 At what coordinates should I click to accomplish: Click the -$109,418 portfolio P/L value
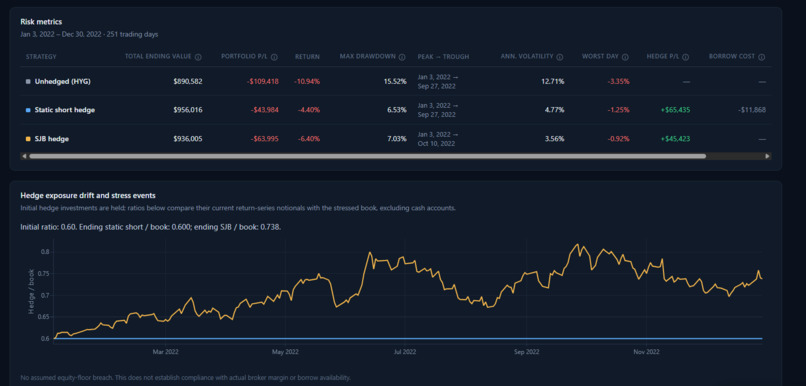[x=262, y=81]
